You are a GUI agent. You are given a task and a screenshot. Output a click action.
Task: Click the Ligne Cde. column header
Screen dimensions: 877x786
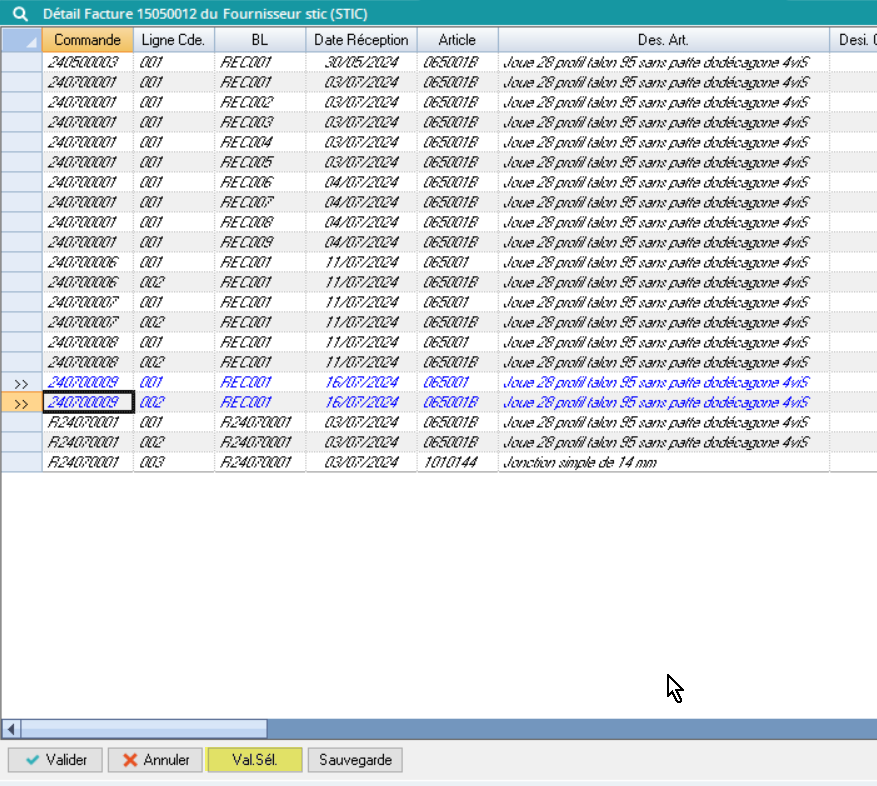coord(173,40)
